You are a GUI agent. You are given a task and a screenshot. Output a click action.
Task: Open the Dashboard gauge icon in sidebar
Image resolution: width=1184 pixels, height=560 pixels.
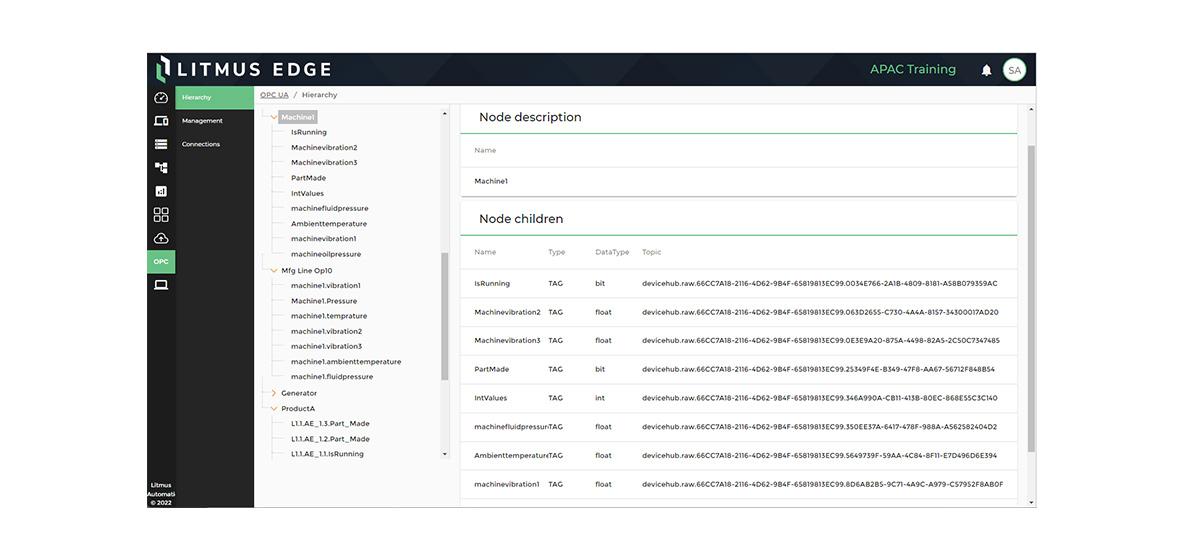[x=161, y=97]
